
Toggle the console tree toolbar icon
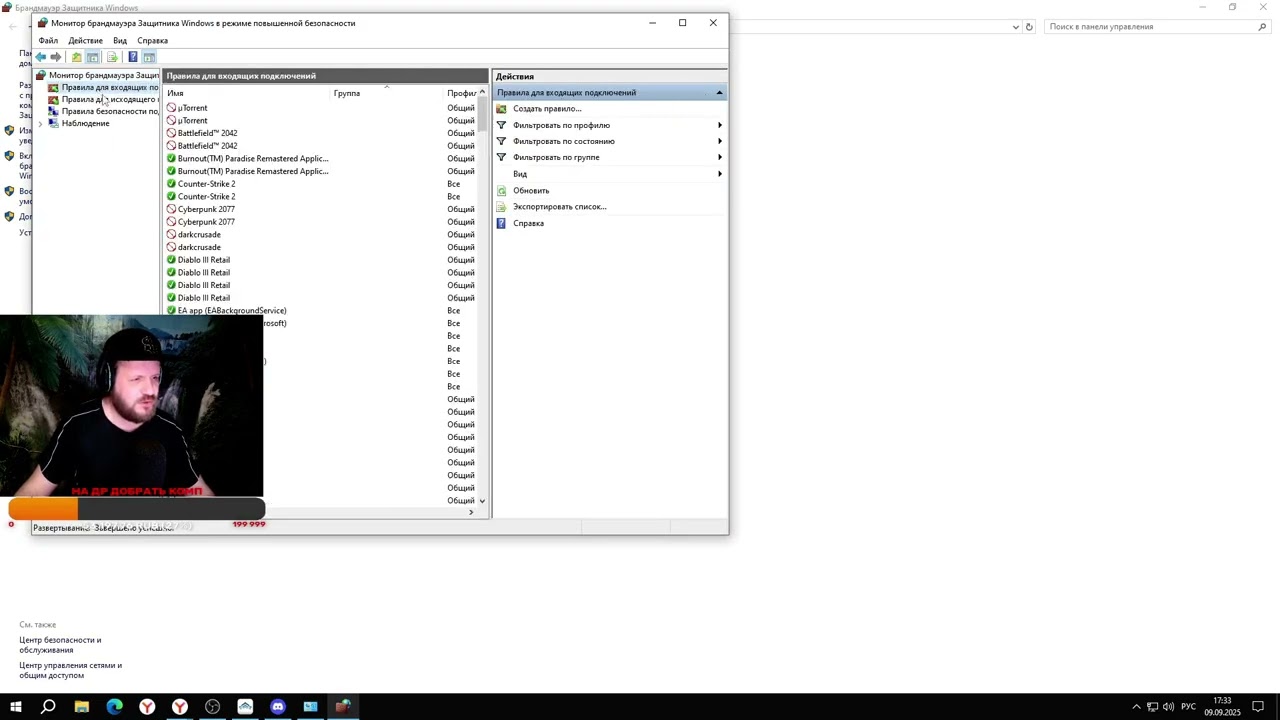pos(93,57)
